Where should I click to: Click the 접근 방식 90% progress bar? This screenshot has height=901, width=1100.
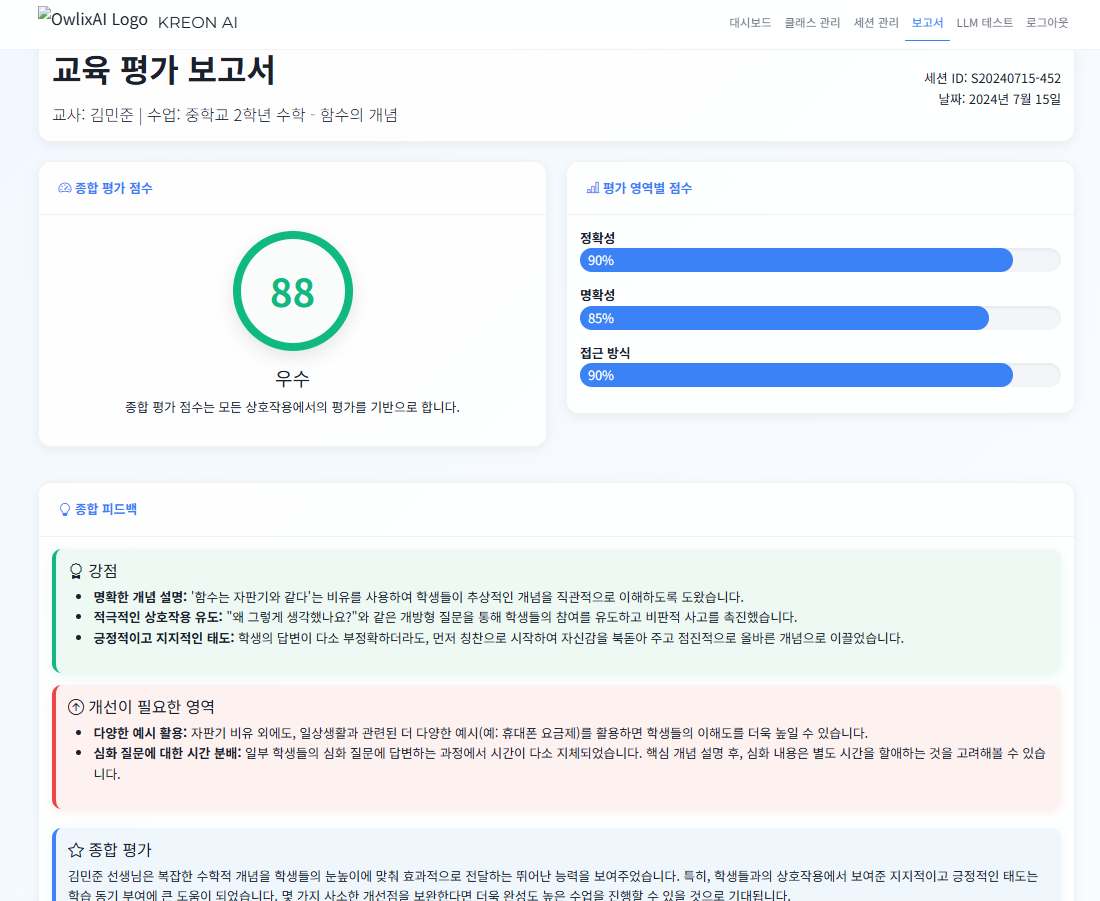(x=819, y=375)
